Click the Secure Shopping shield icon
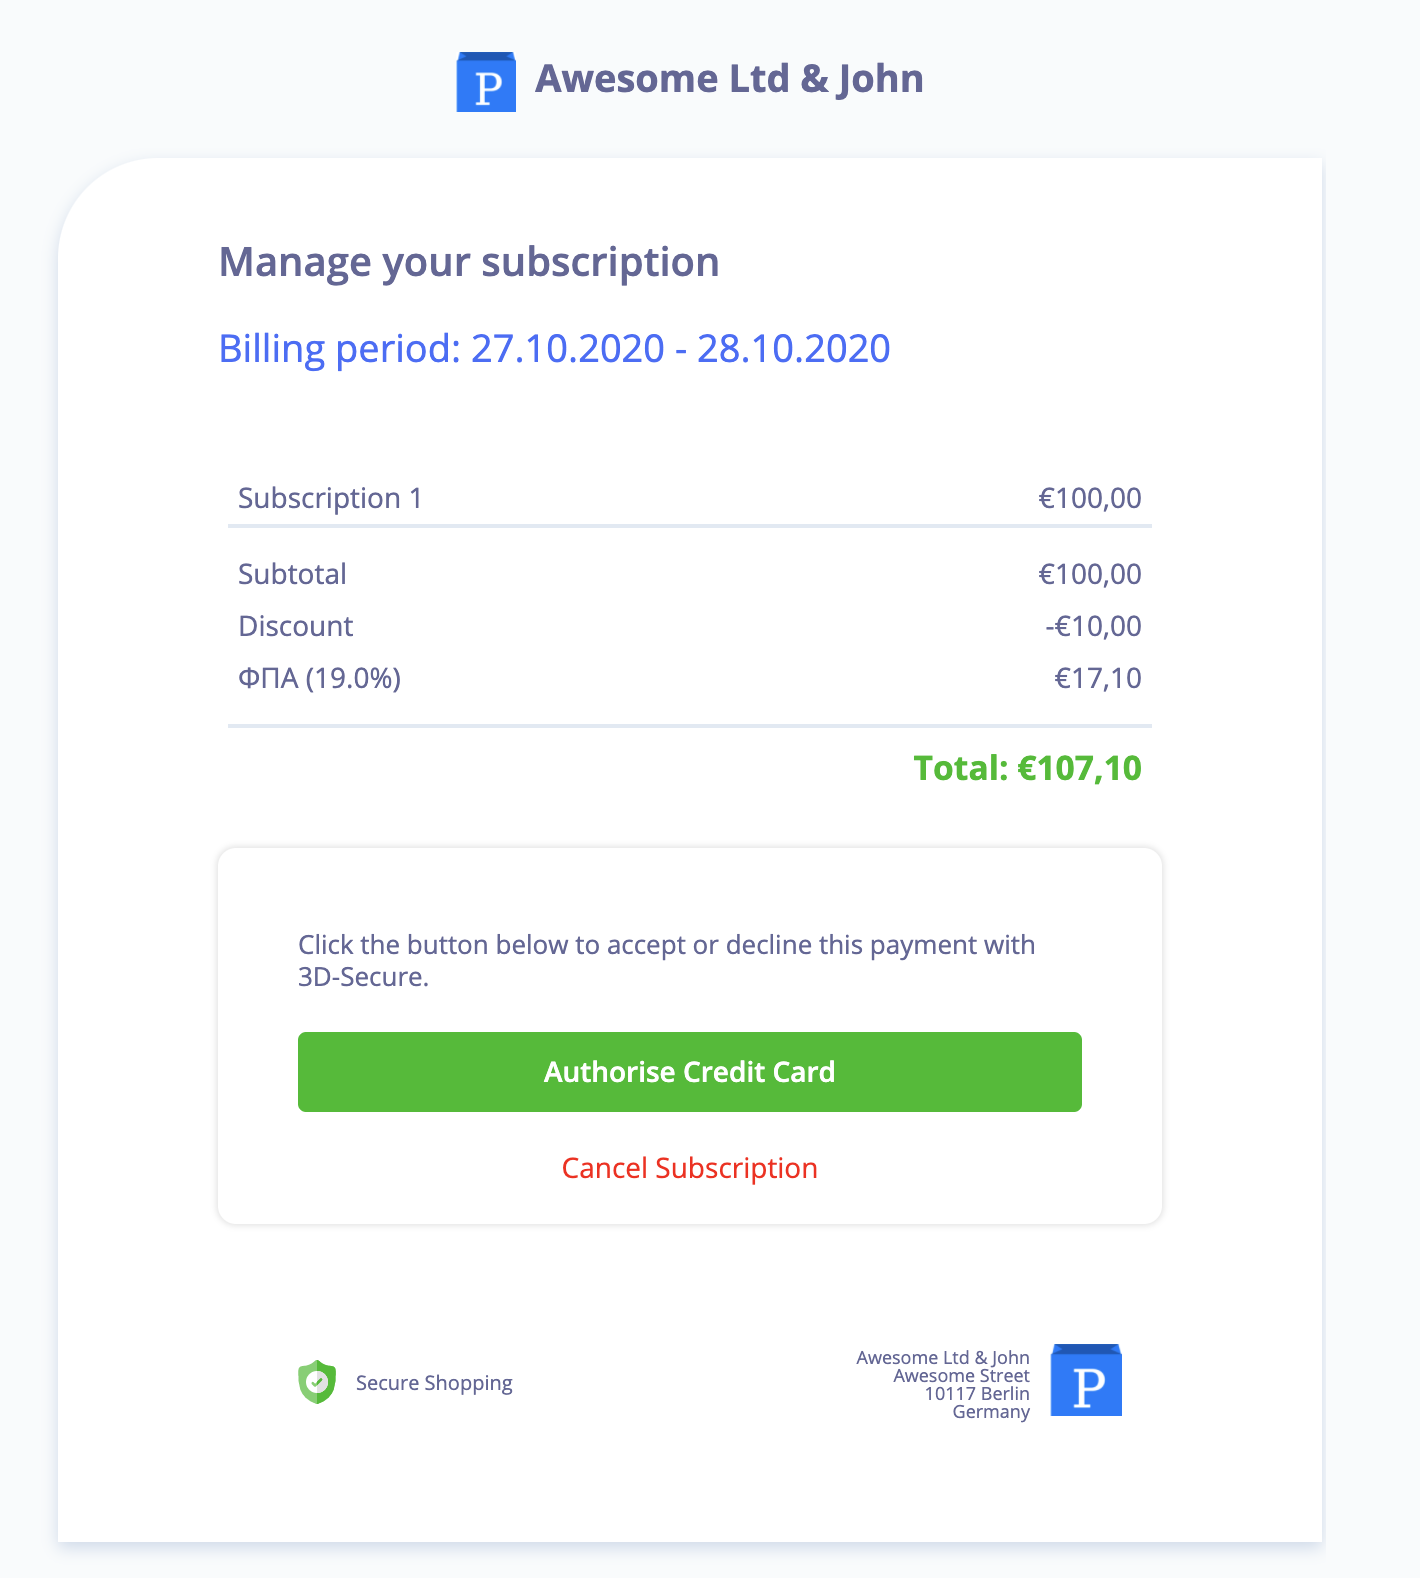Viewport: 1420px width, 1578px height. [316, 1382]
